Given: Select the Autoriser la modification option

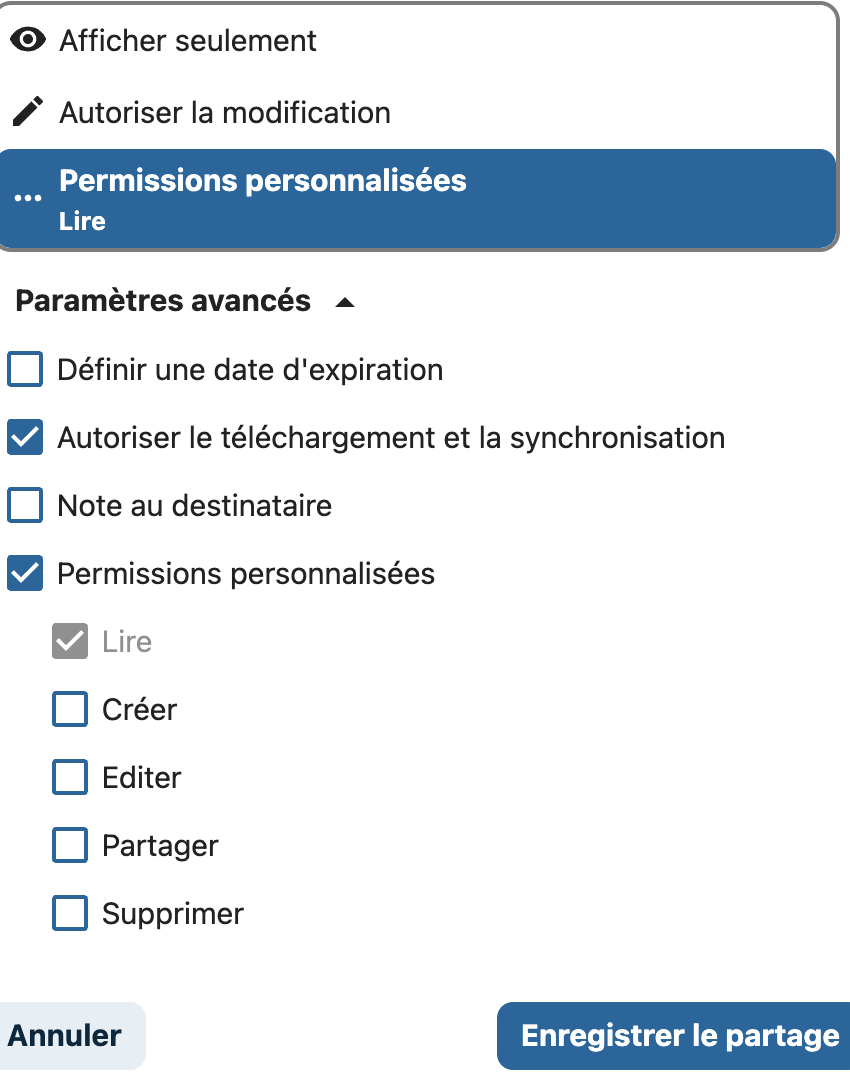Looking at the screenshot, I should click(x=419, y=113).
